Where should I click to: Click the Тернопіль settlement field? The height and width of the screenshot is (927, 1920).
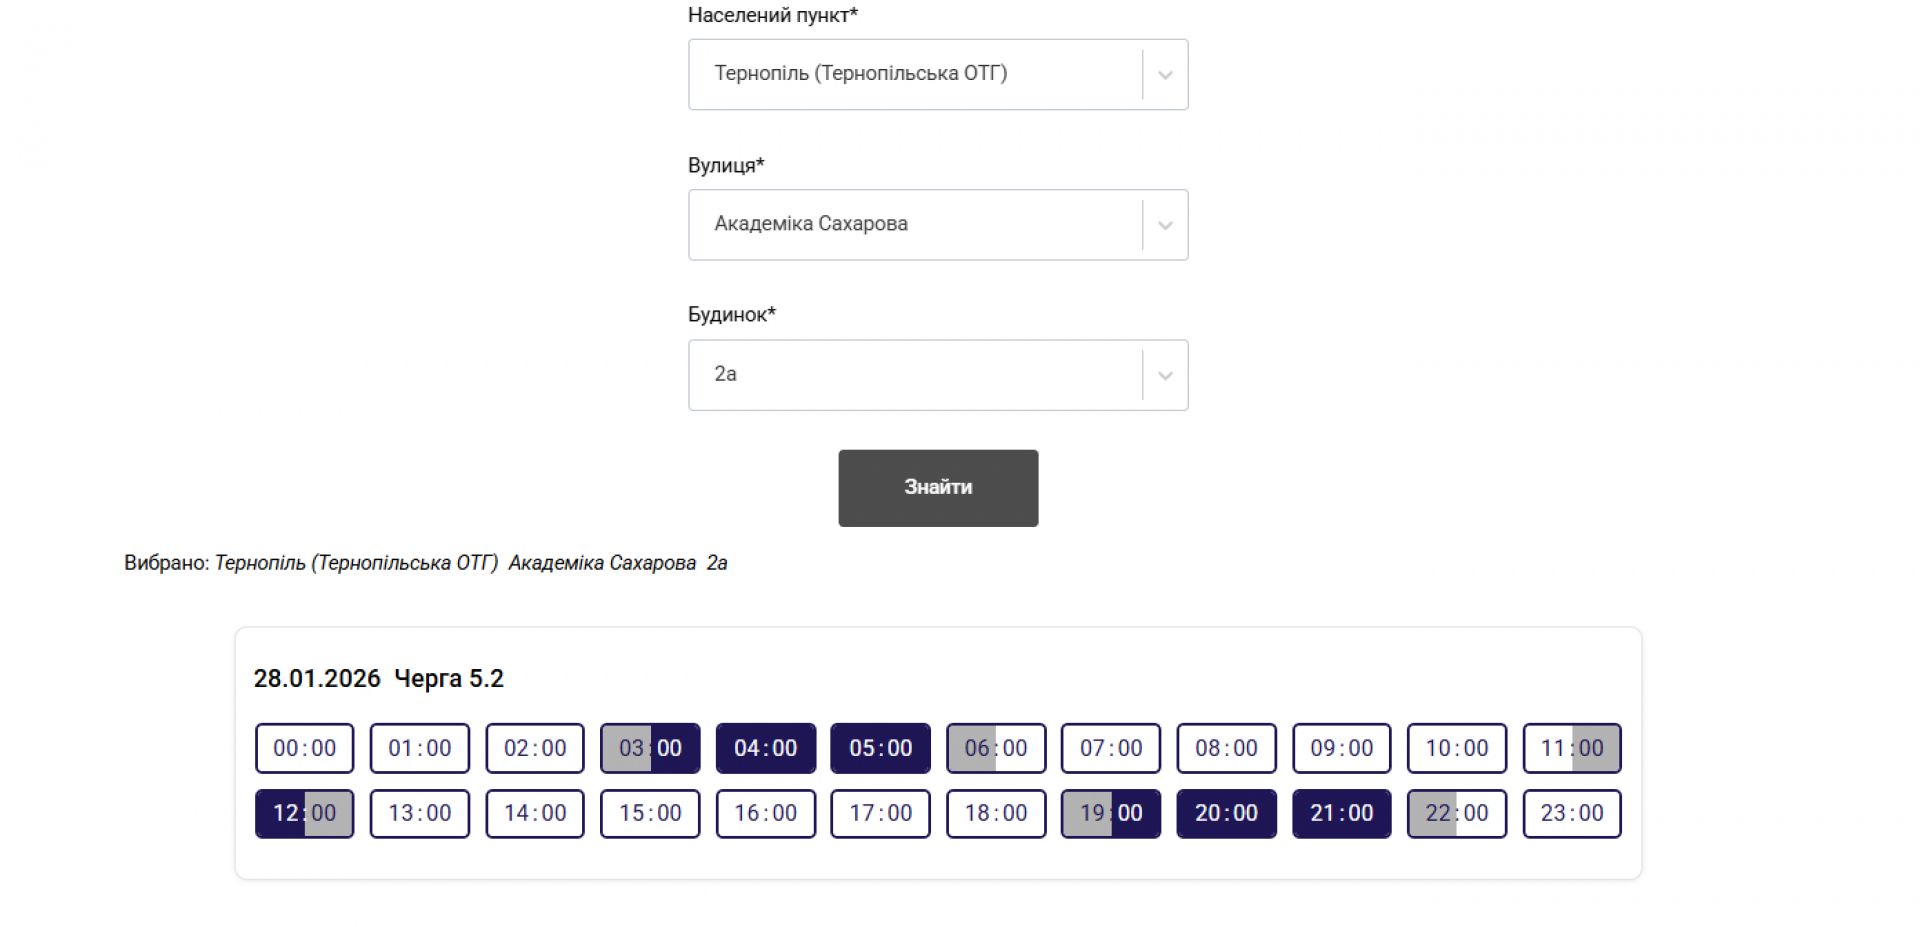click(914, 75)
